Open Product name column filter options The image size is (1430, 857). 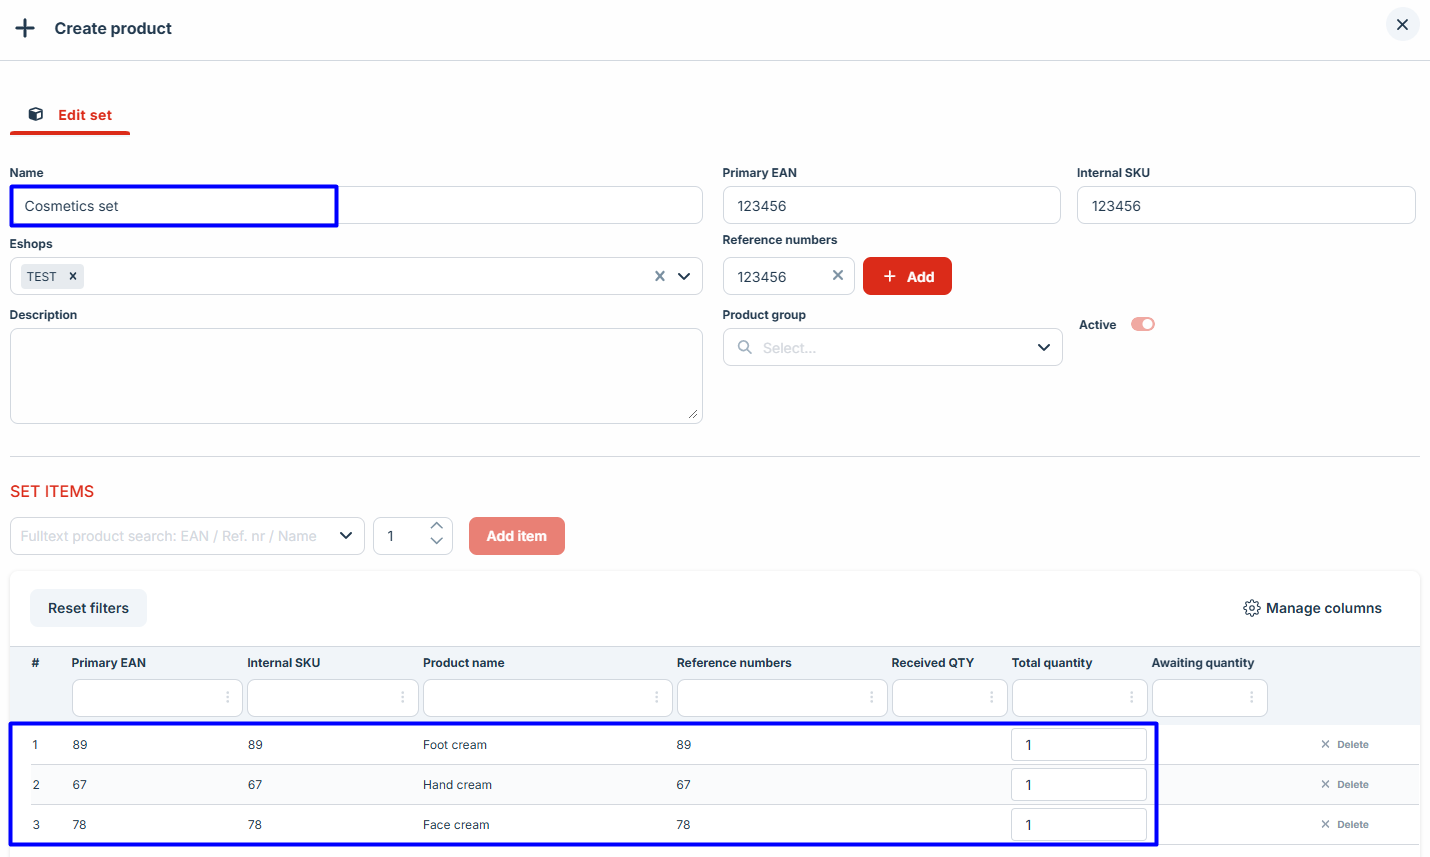[656, 698]
